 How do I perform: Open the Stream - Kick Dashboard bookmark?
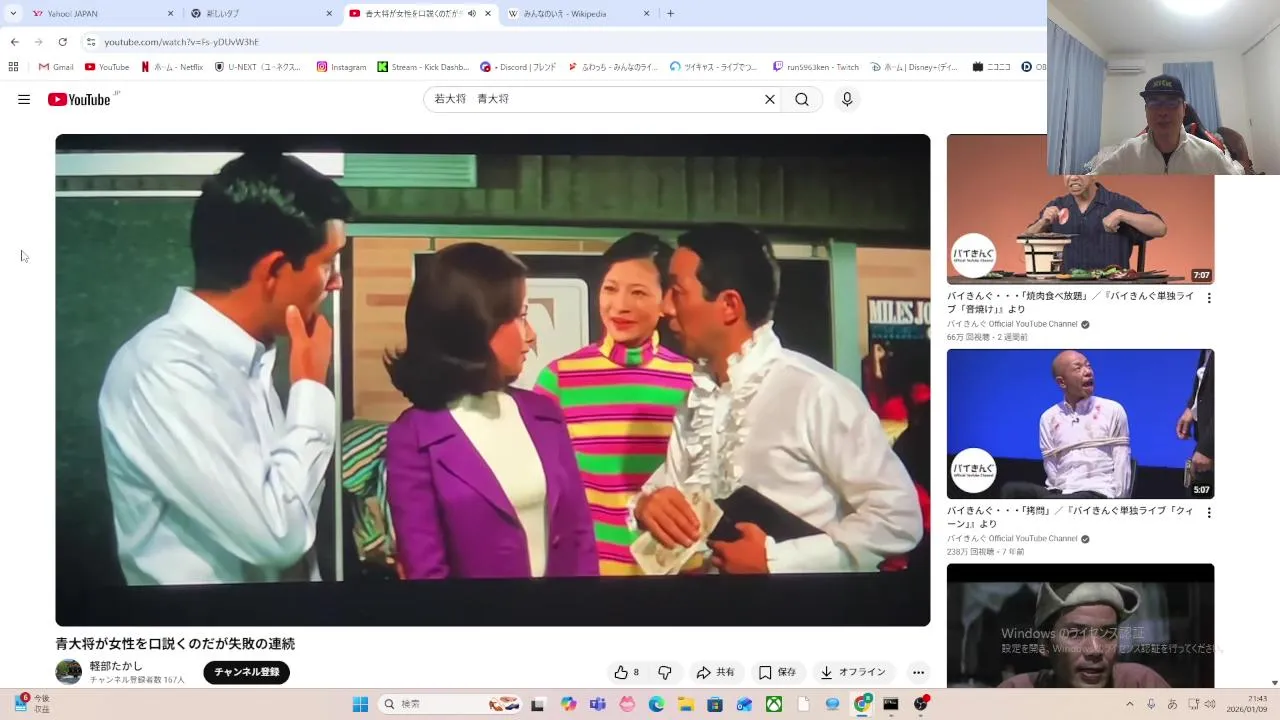(423, 67)
